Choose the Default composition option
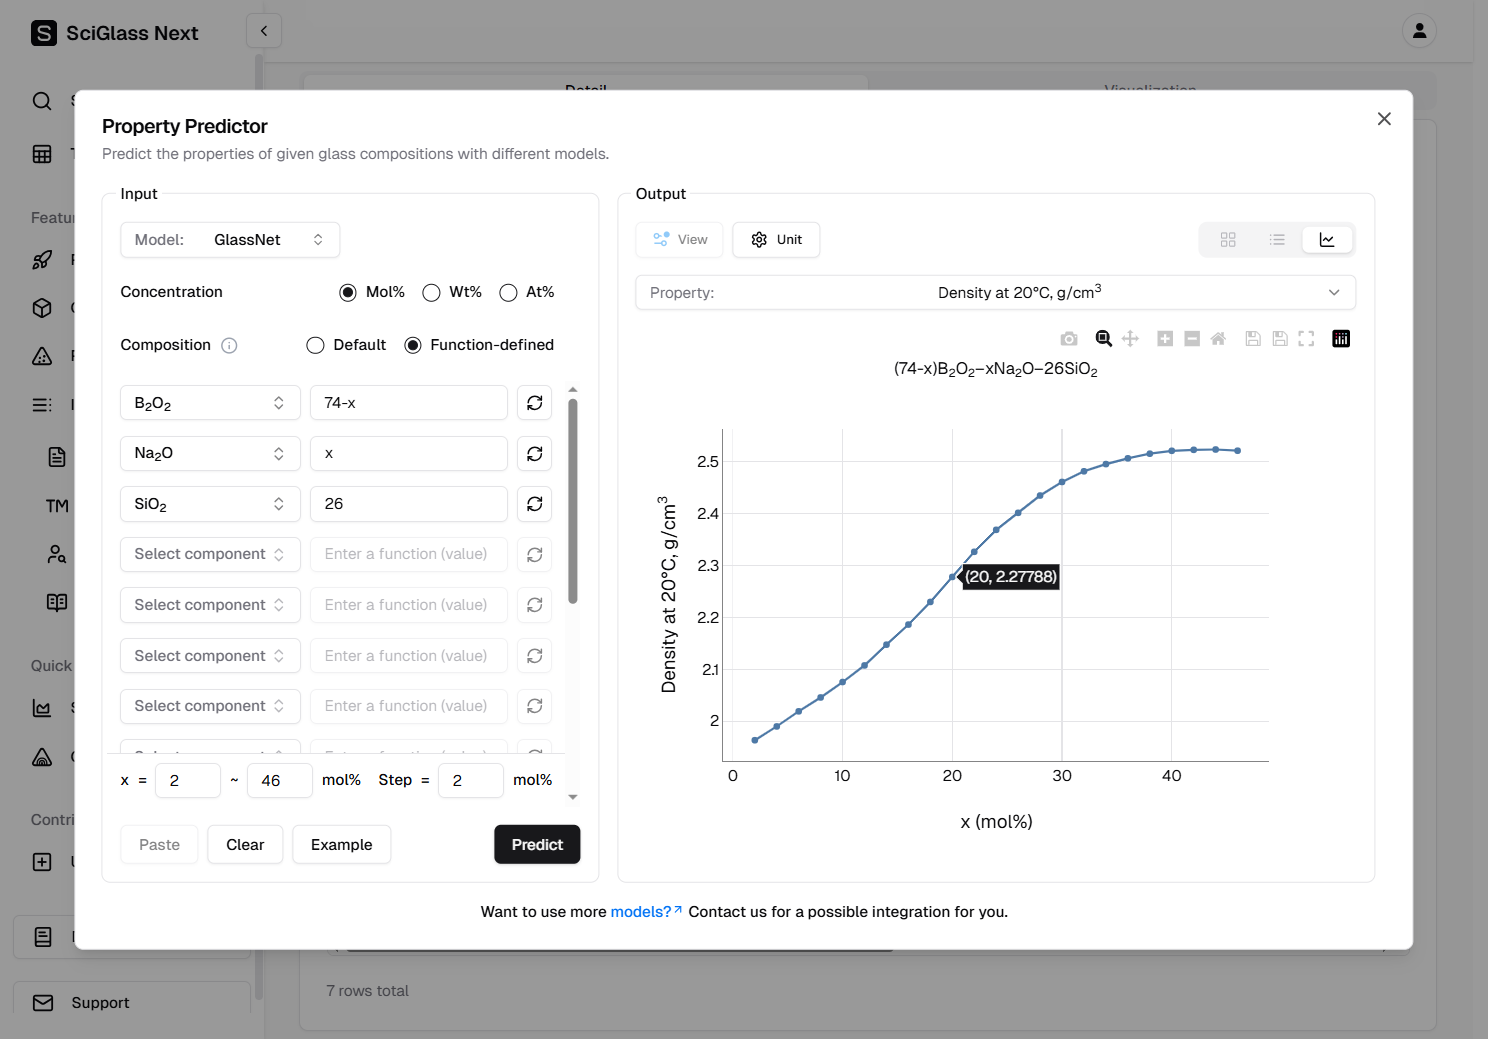Screen dimensions: 1488x1039 click(316, 345)
